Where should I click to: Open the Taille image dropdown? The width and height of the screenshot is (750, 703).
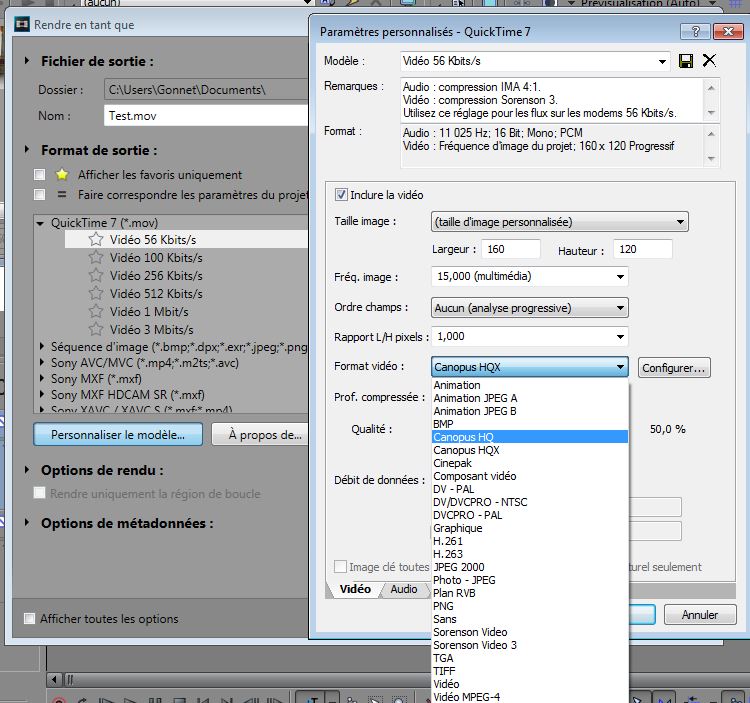680,222
